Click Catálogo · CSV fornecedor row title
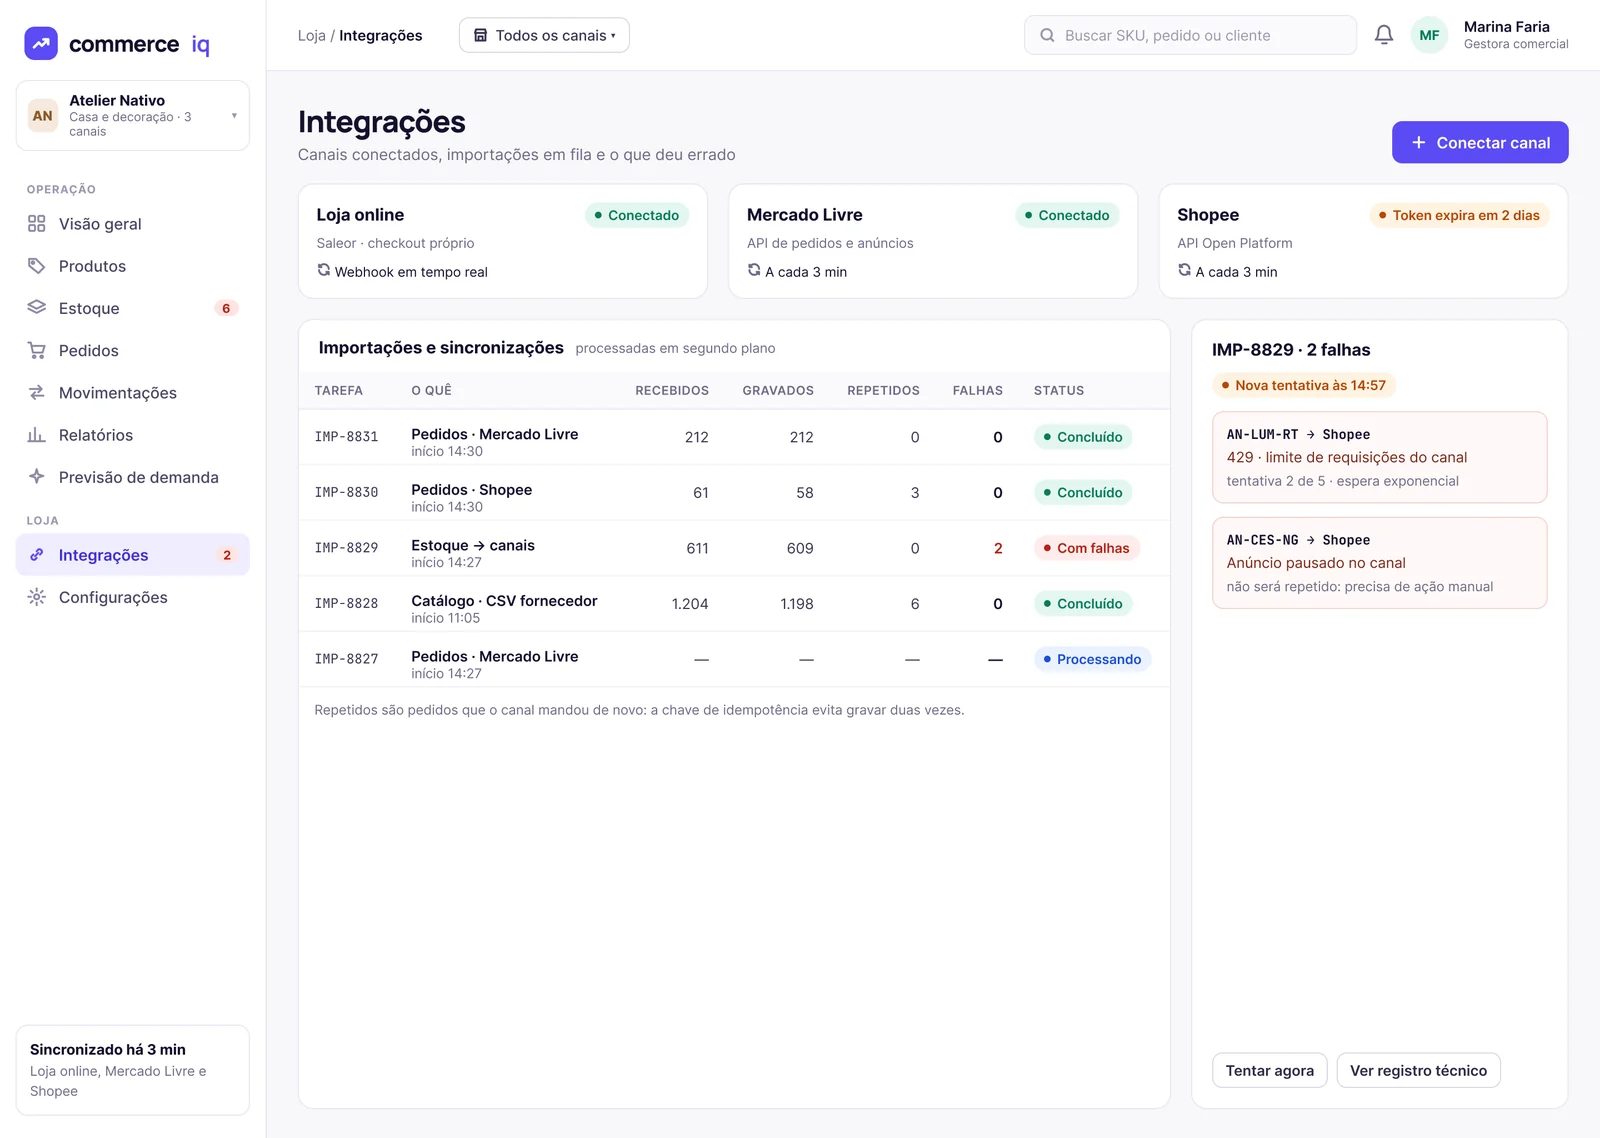Viewport: 1600px width, 1138px height. click(504, 601)
